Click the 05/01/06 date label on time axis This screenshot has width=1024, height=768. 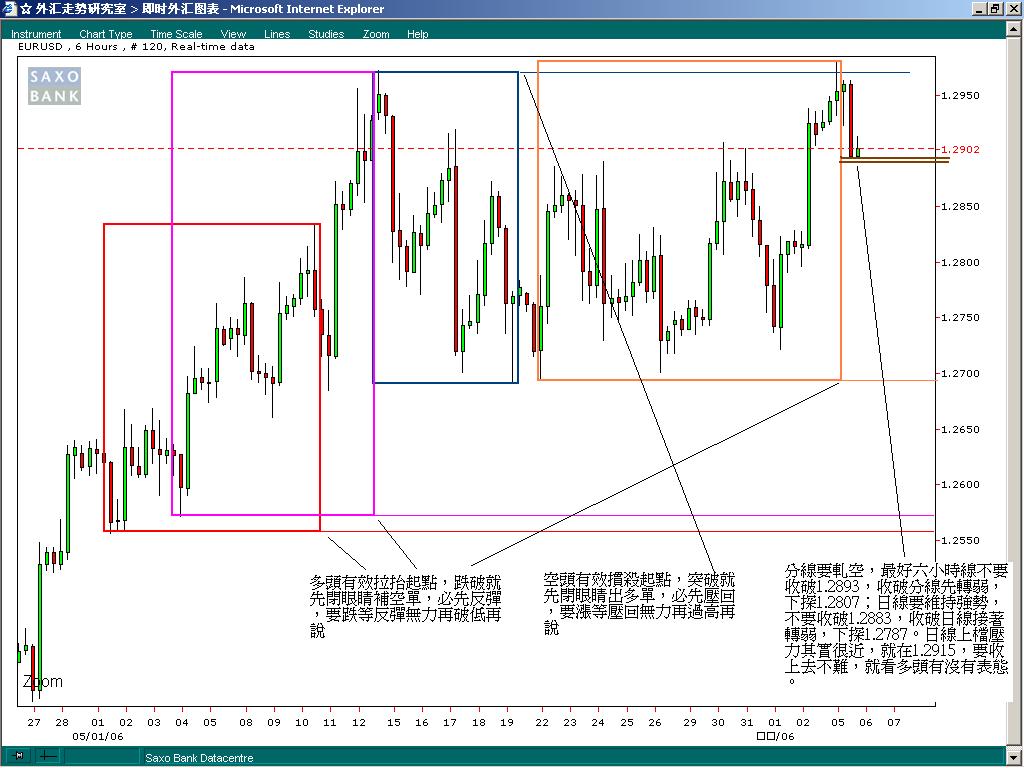(x=98, y=736)
